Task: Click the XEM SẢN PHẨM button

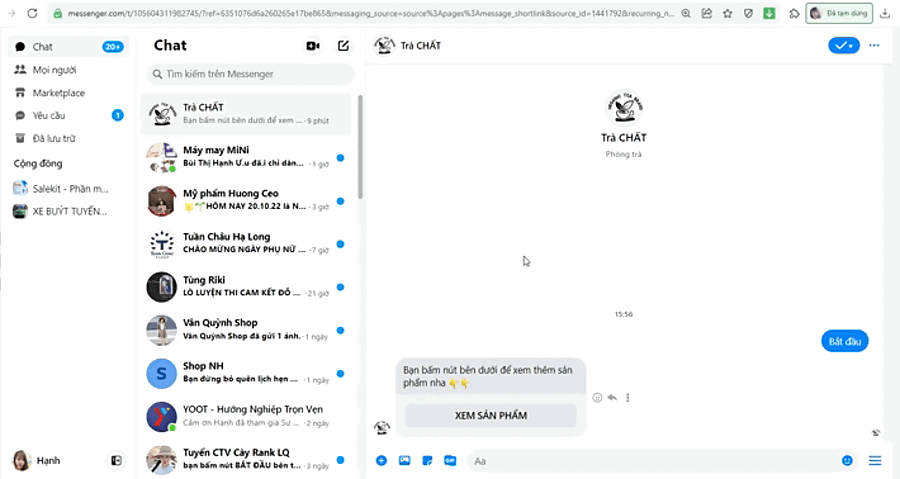Action: tap(491, 415)
